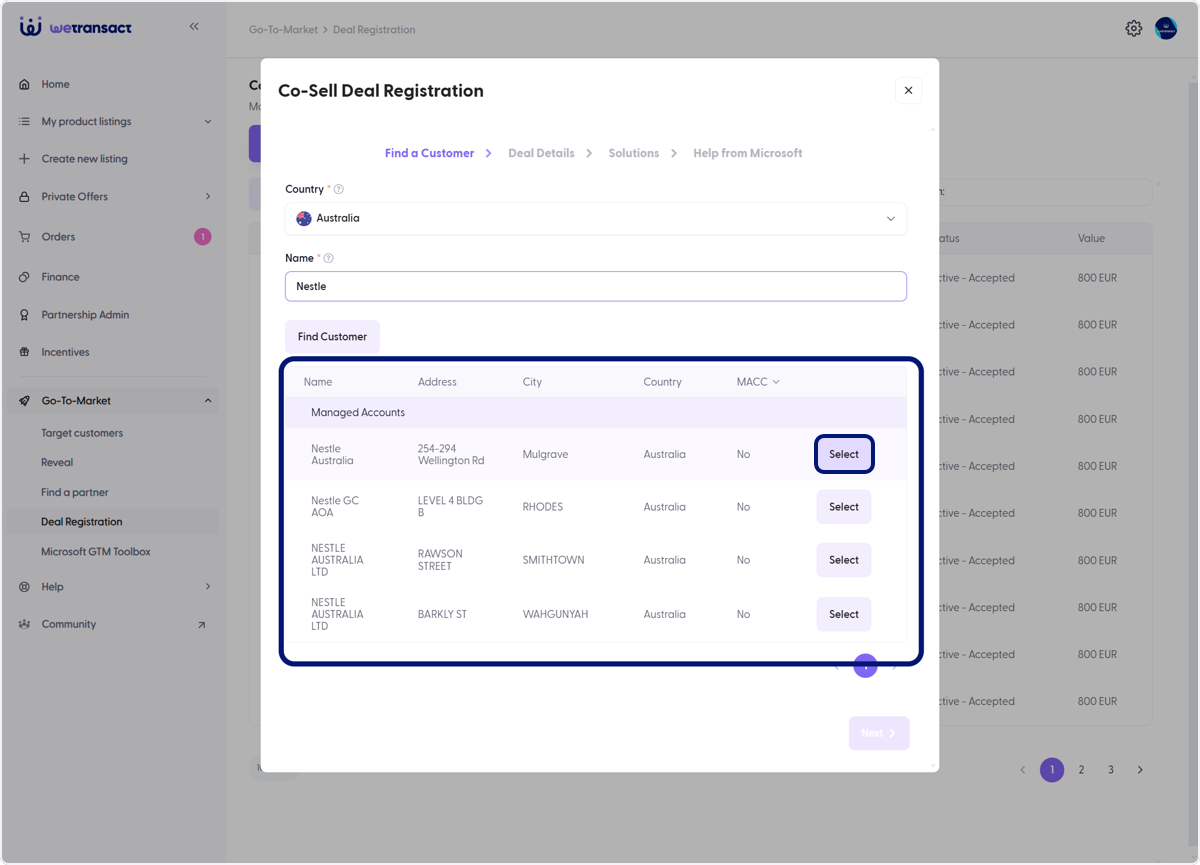
Task: Click the Go-To-Market rocket icon
Action: coord(25,401)
